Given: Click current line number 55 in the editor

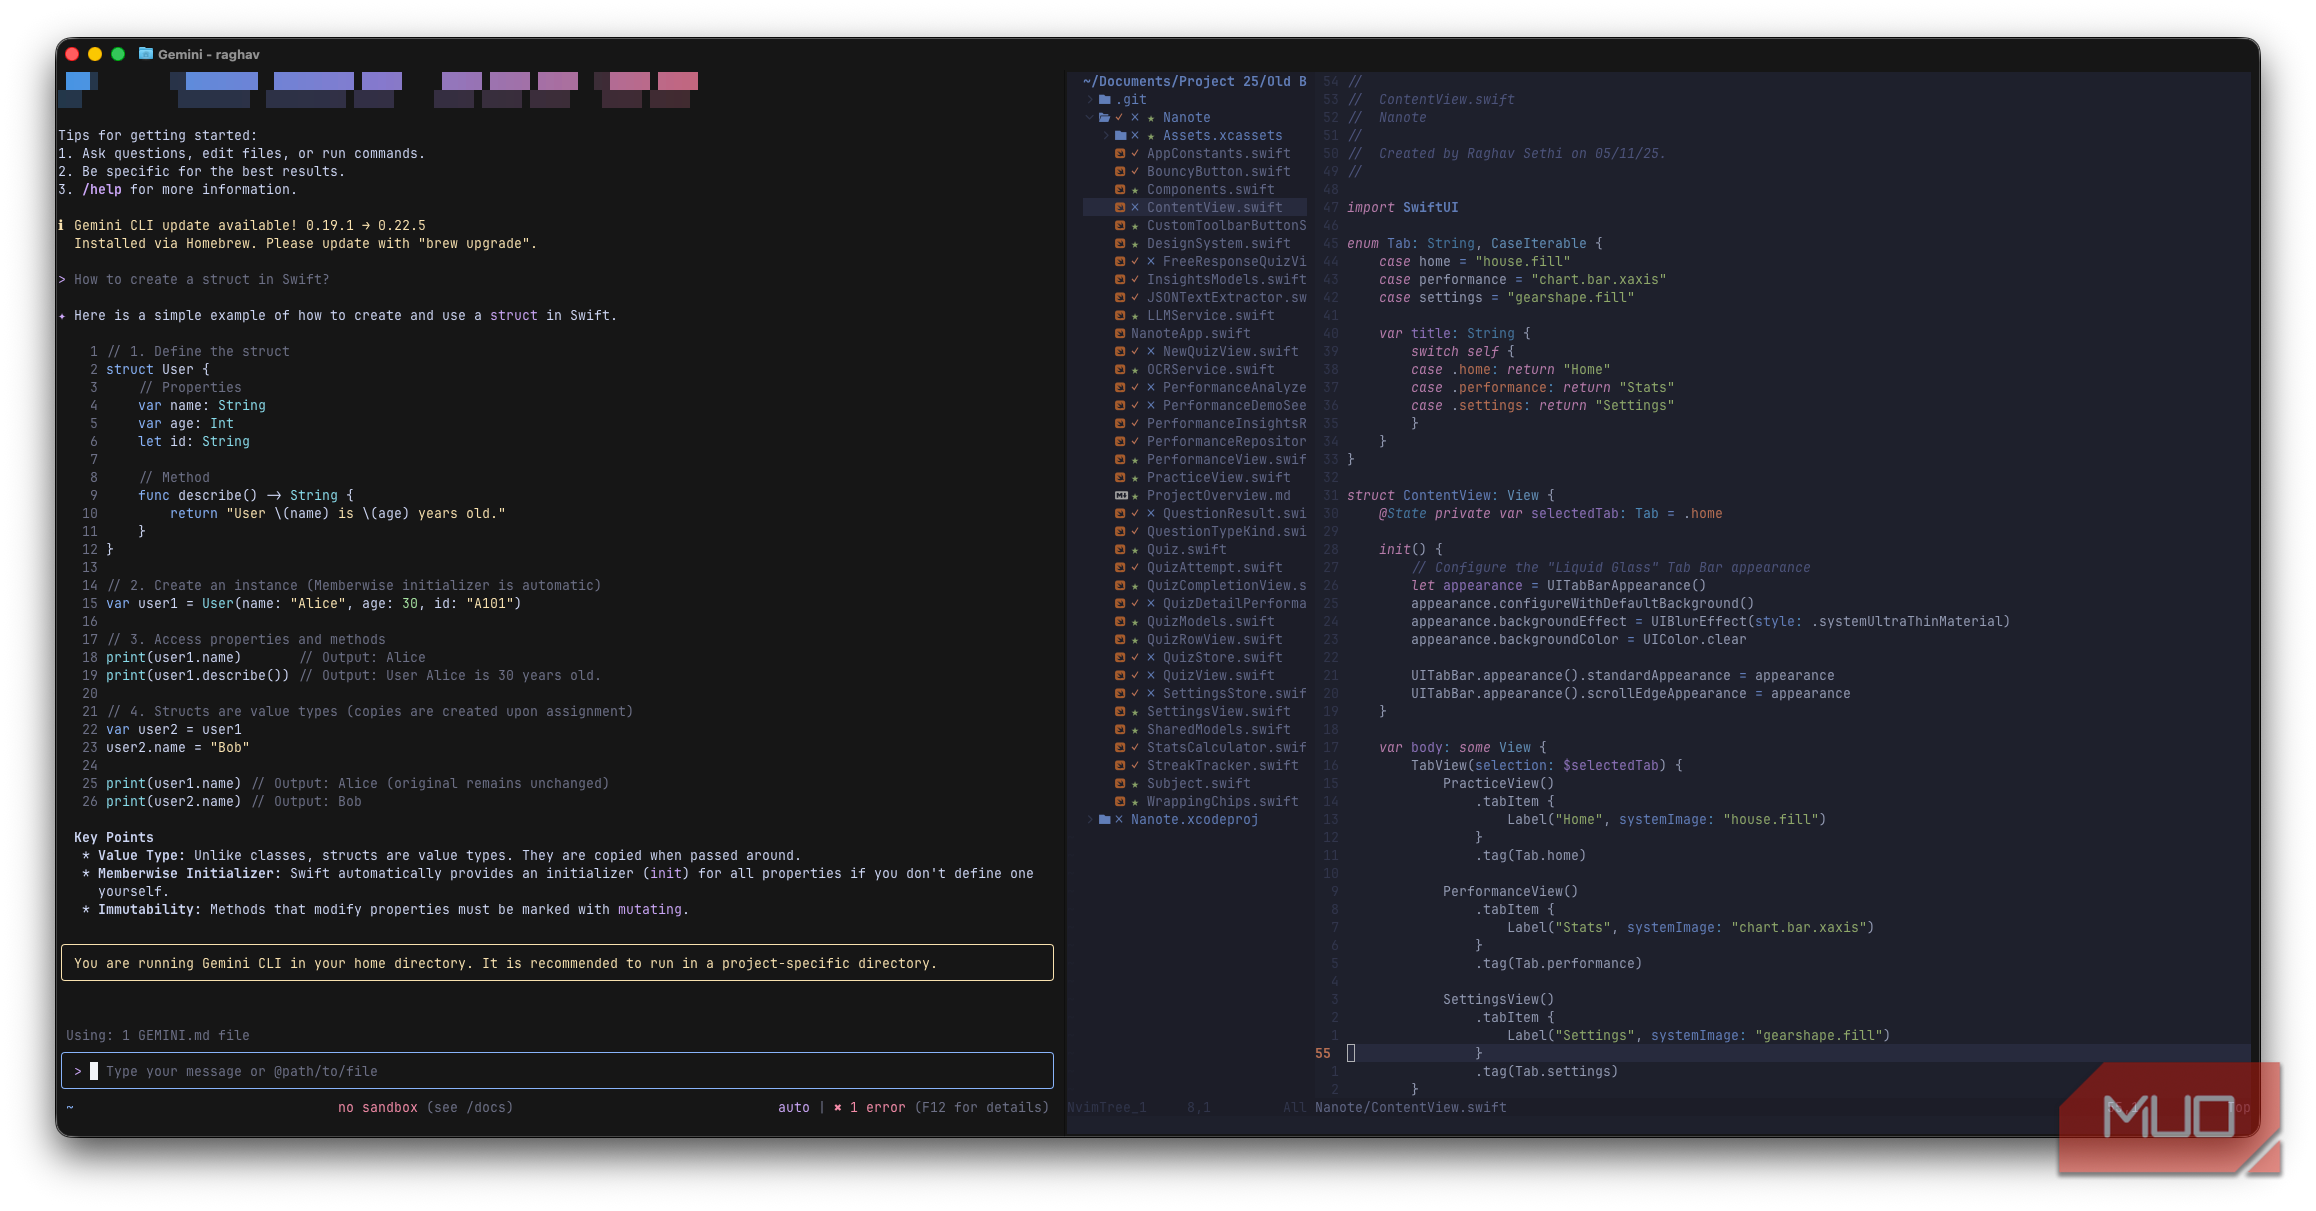Looking at the screenshot, I should coord(1323,1054).
